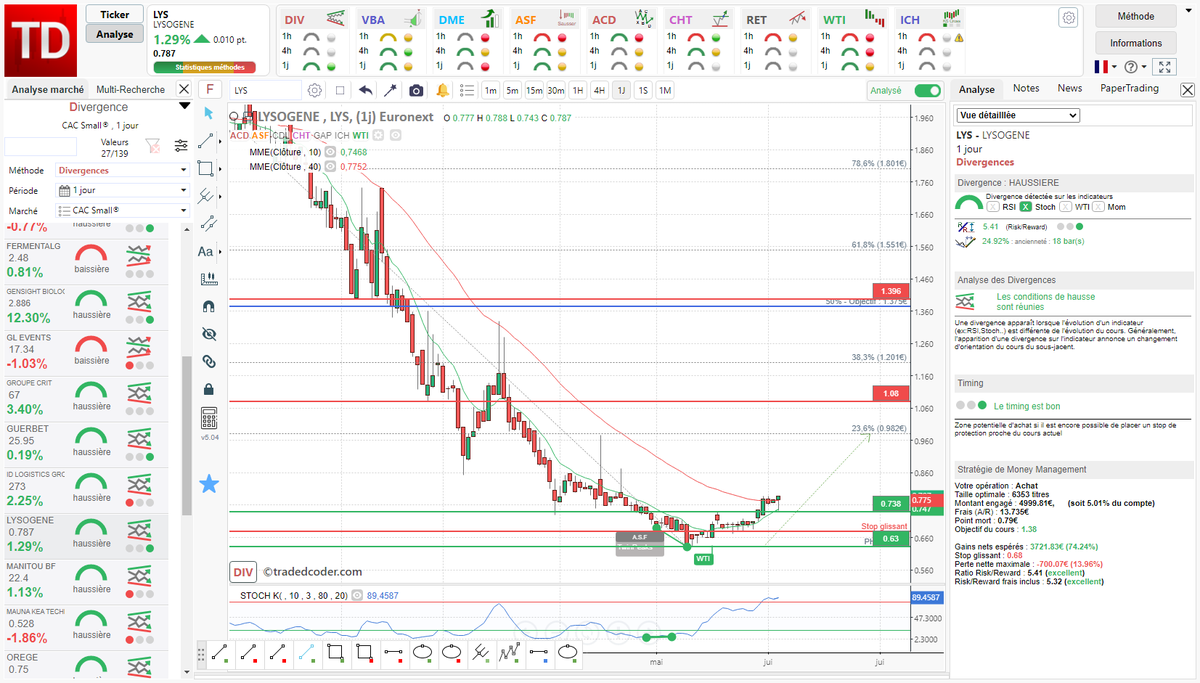Click the Méthode button top right
Screen dimensions: 1200x683
[x=1136, y=16]
